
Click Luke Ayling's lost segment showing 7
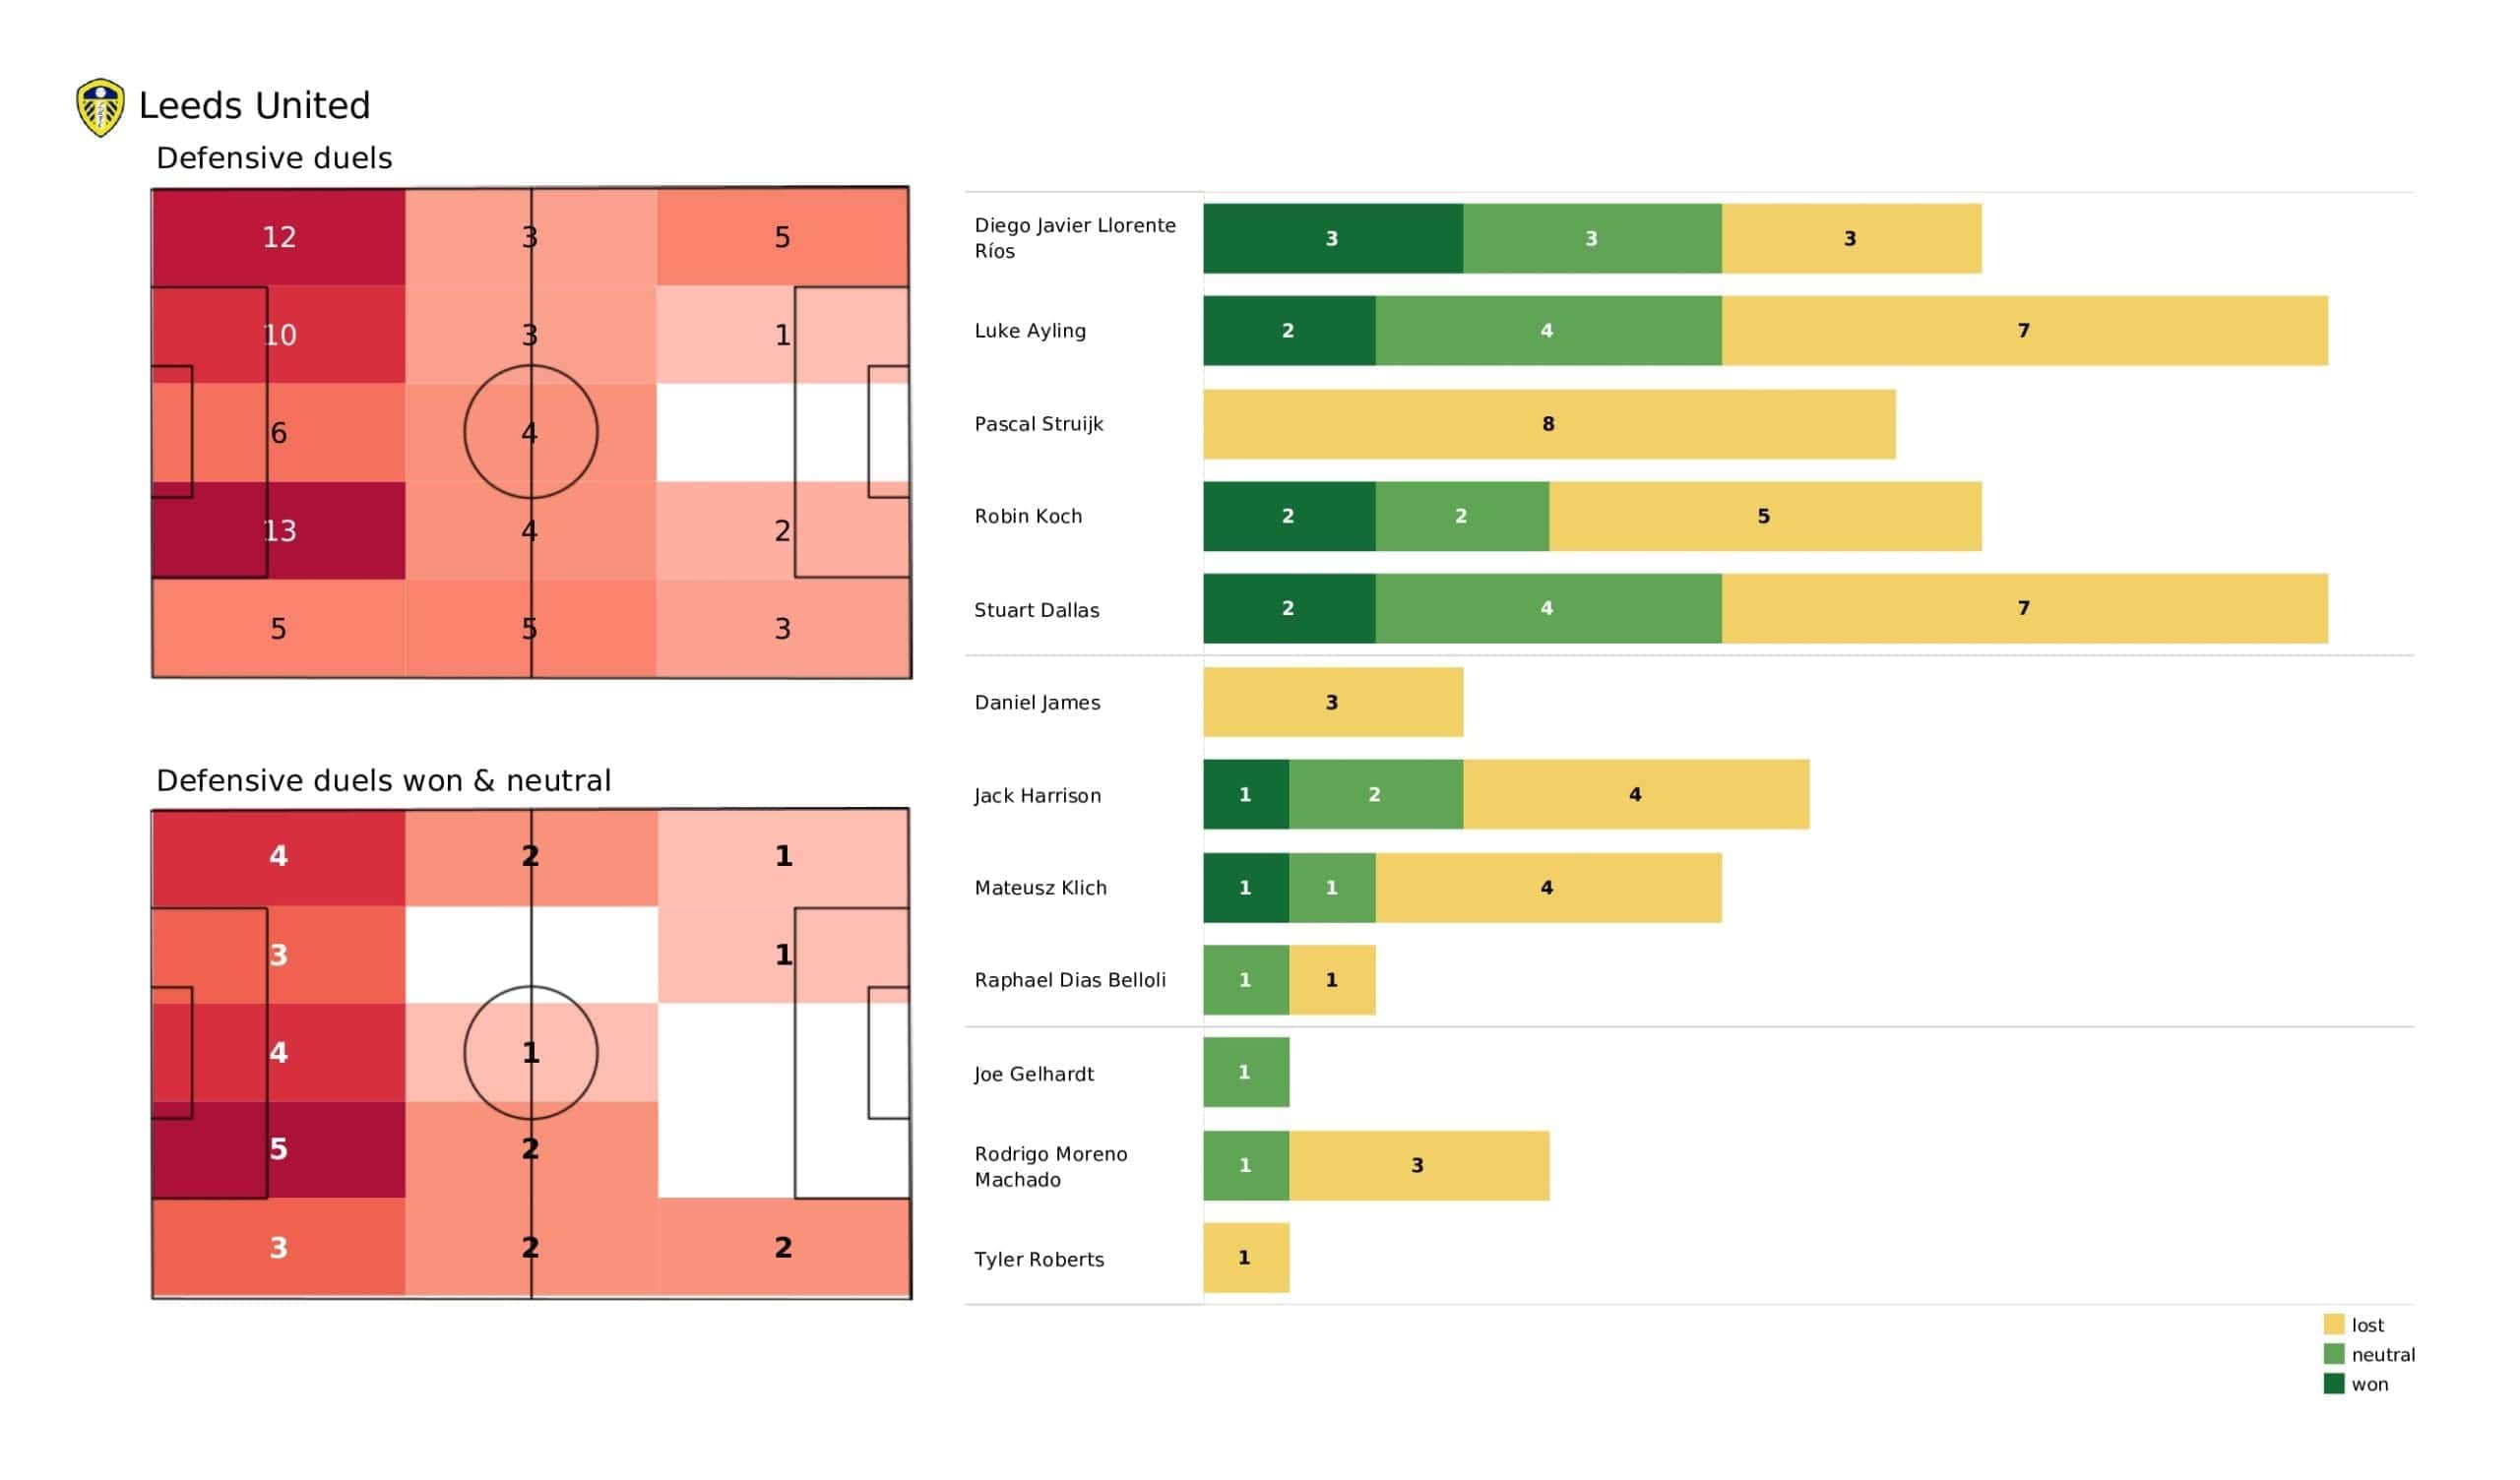[2025, 331]
